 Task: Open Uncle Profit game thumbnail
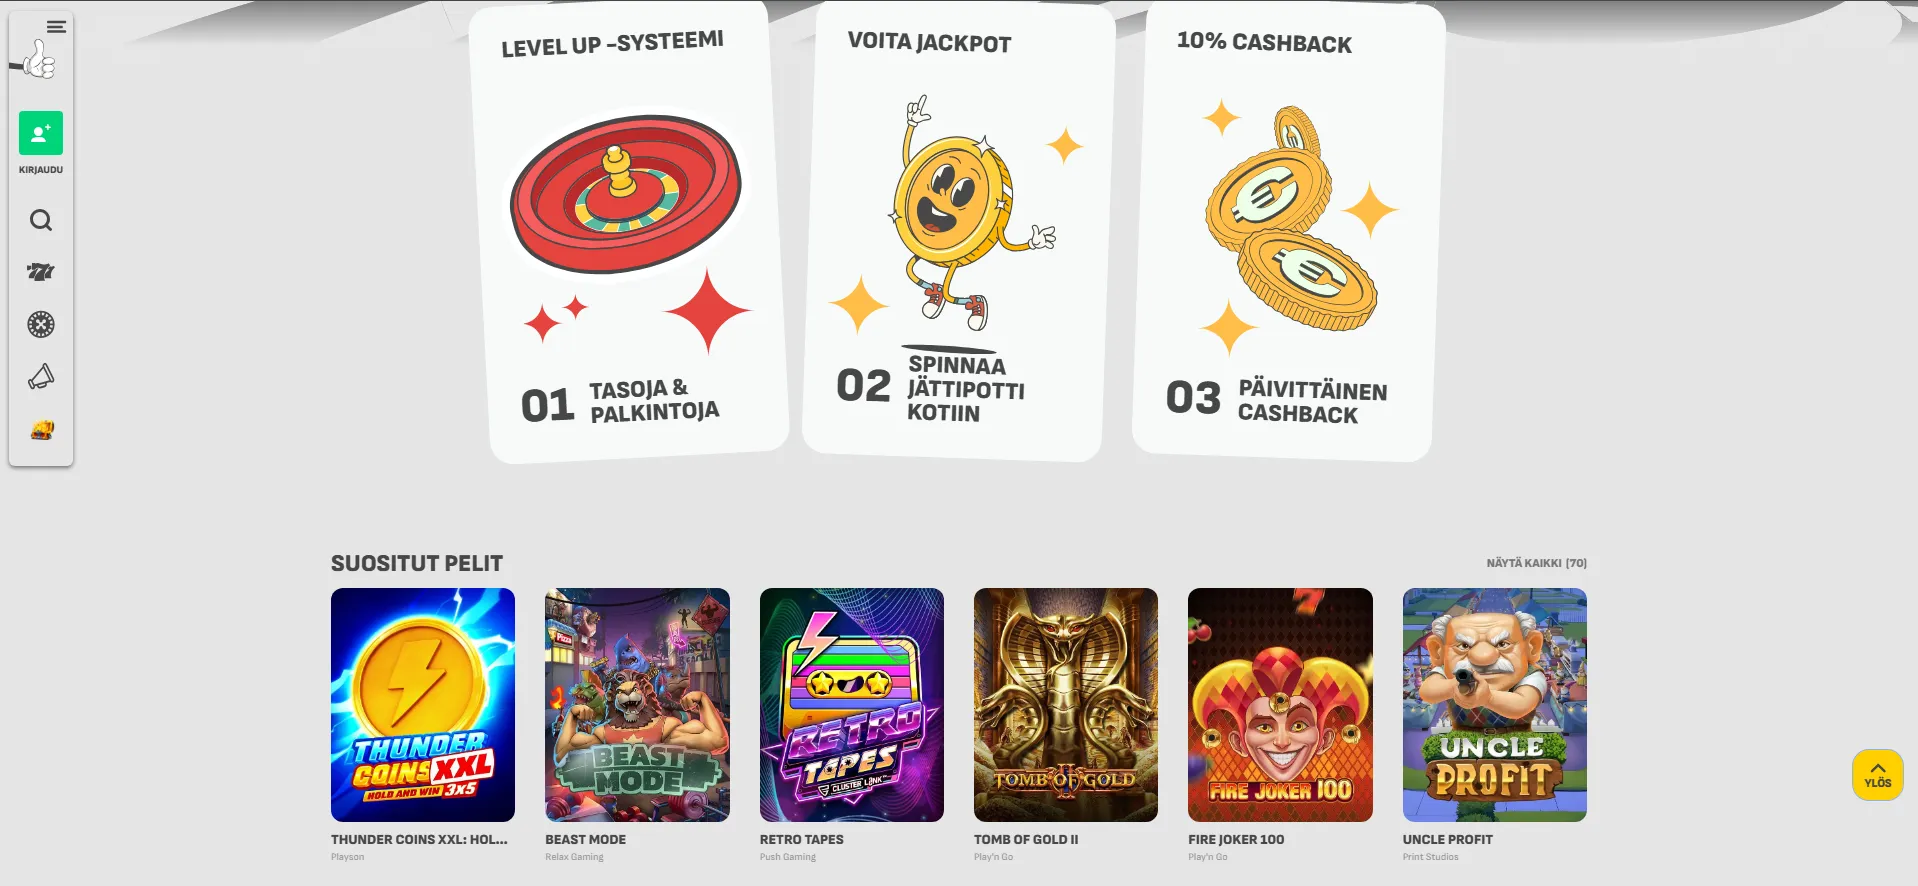pos(1495,705)
